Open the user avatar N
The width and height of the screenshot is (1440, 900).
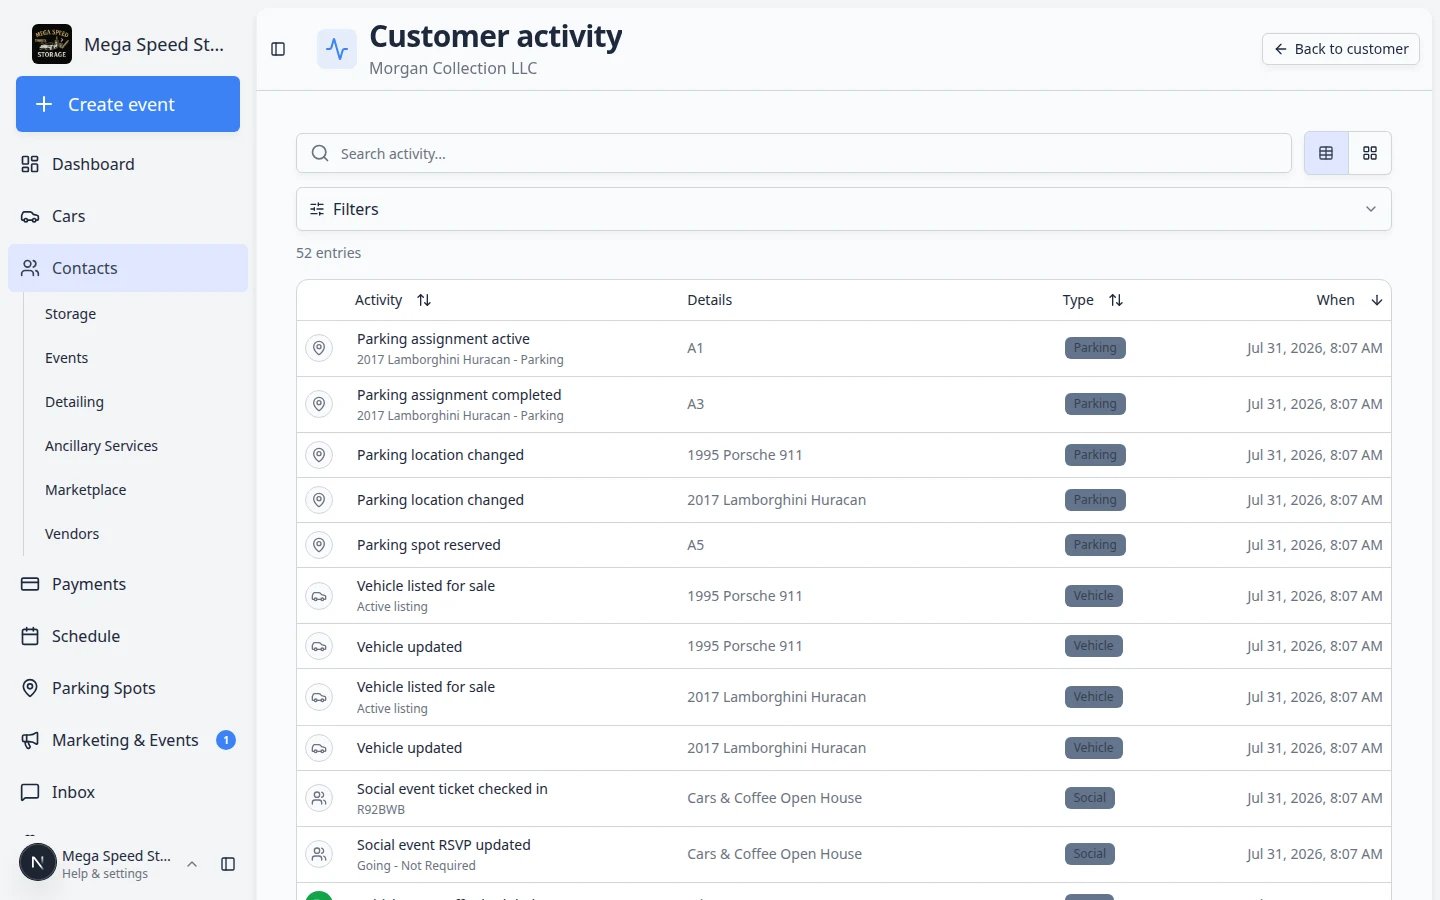point(38,862)
